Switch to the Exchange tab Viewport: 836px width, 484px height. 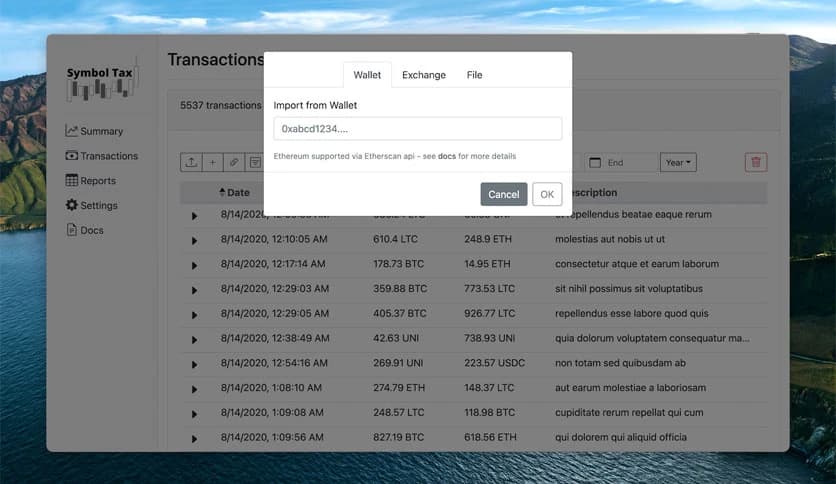(x=424, y=75)
